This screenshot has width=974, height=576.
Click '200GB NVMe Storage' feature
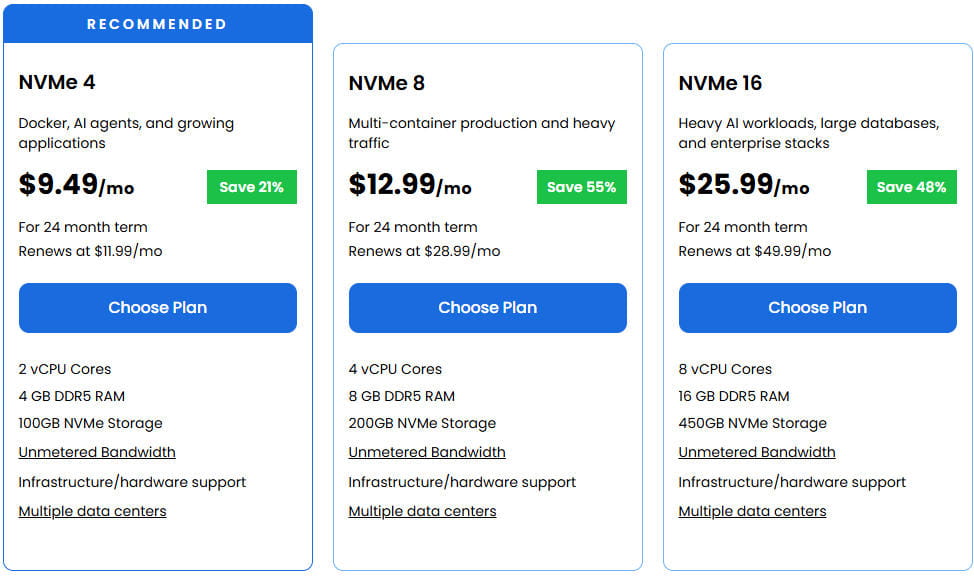click(x=422, y=423)
